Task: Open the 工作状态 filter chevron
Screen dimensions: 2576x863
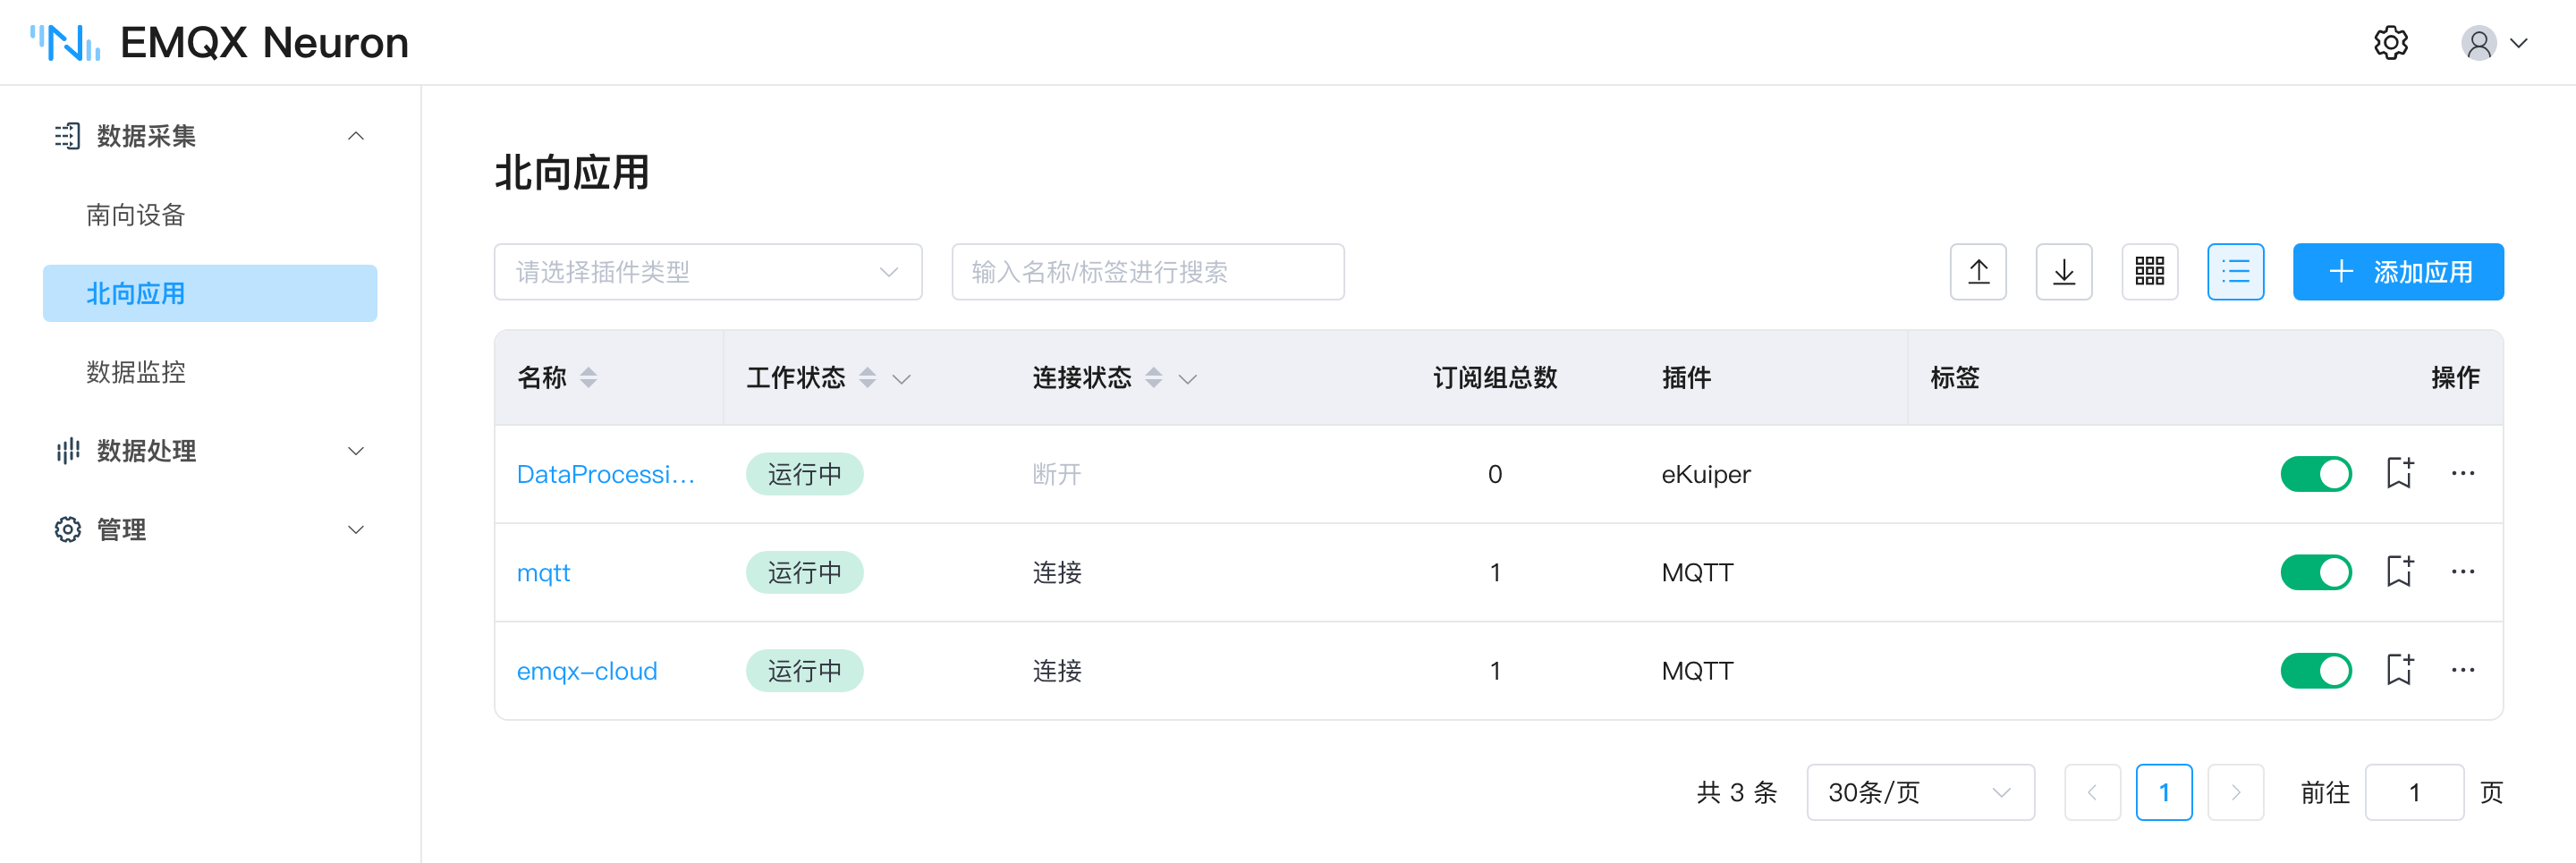Action: pyautogui.click(x=902, y=379)
